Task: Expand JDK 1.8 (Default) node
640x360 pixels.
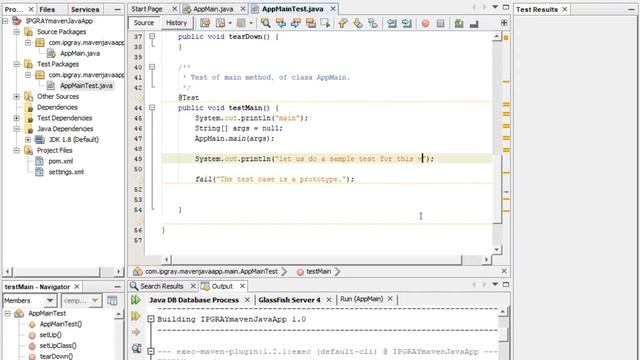Action: (28, 140)
